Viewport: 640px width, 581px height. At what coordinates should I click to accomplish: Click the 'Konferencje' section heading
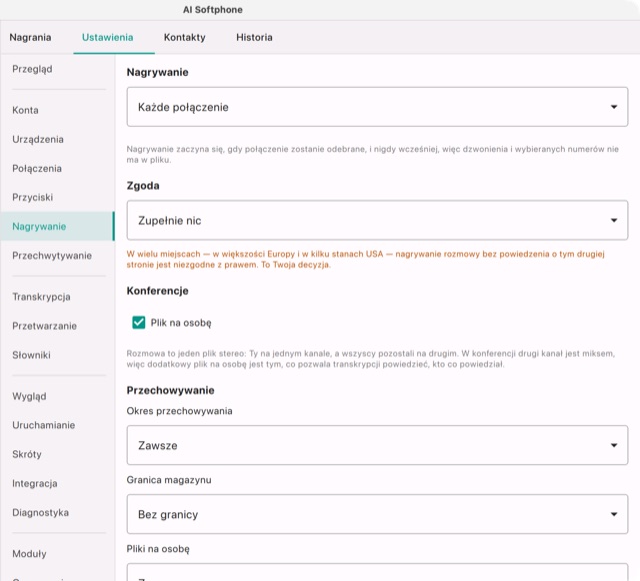point(158,291)
